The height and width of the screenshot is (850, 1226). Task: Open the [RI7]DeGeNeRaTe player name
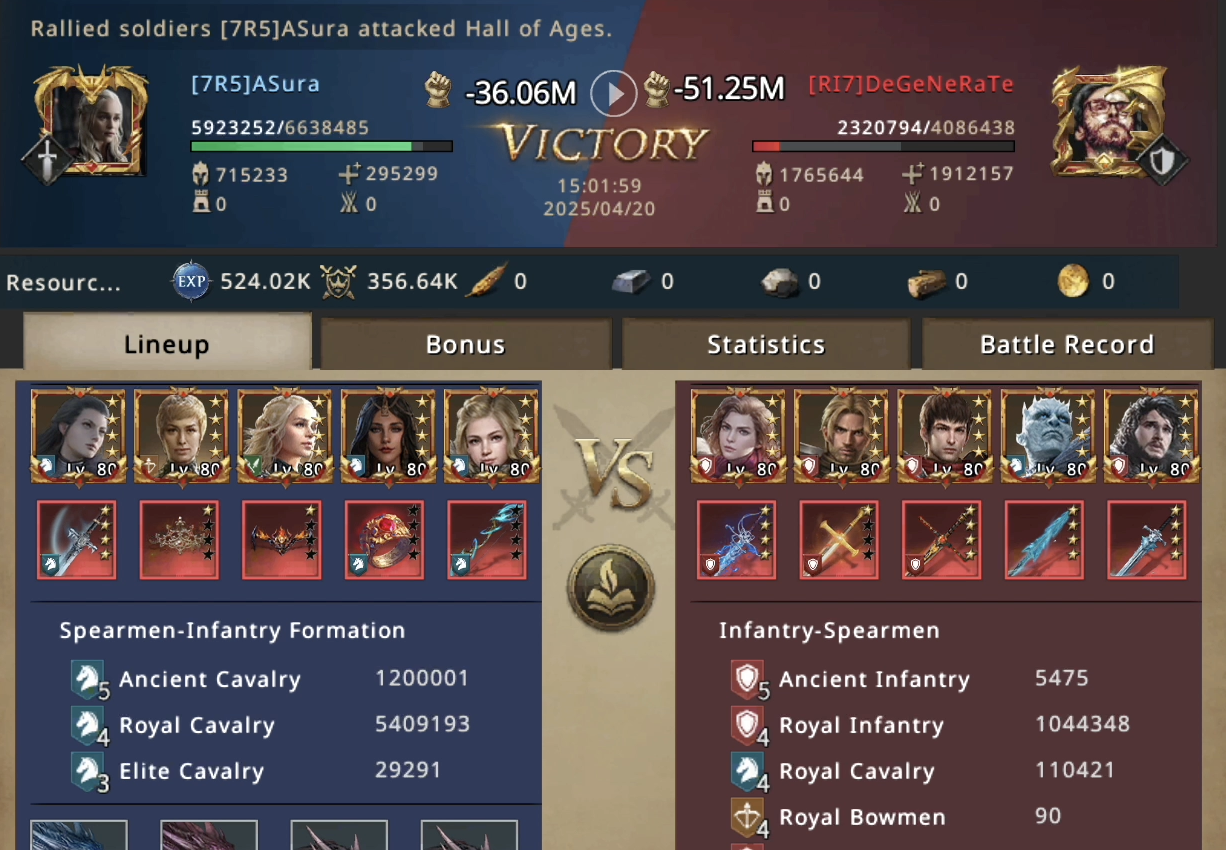point(911,84)
